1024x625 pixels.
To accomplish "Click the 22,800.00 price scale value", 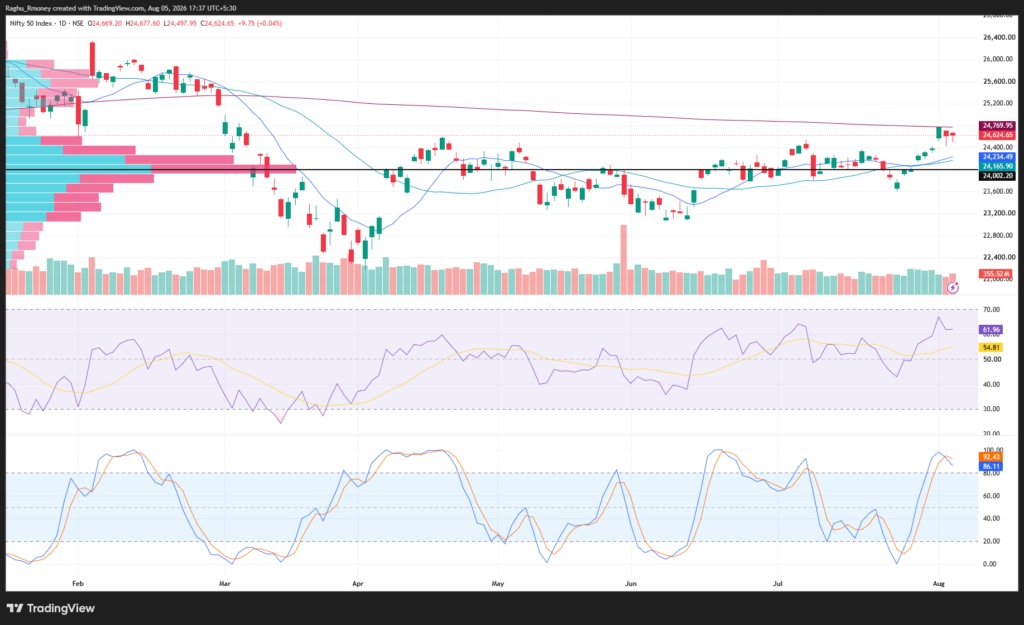I will pos(999,235).
